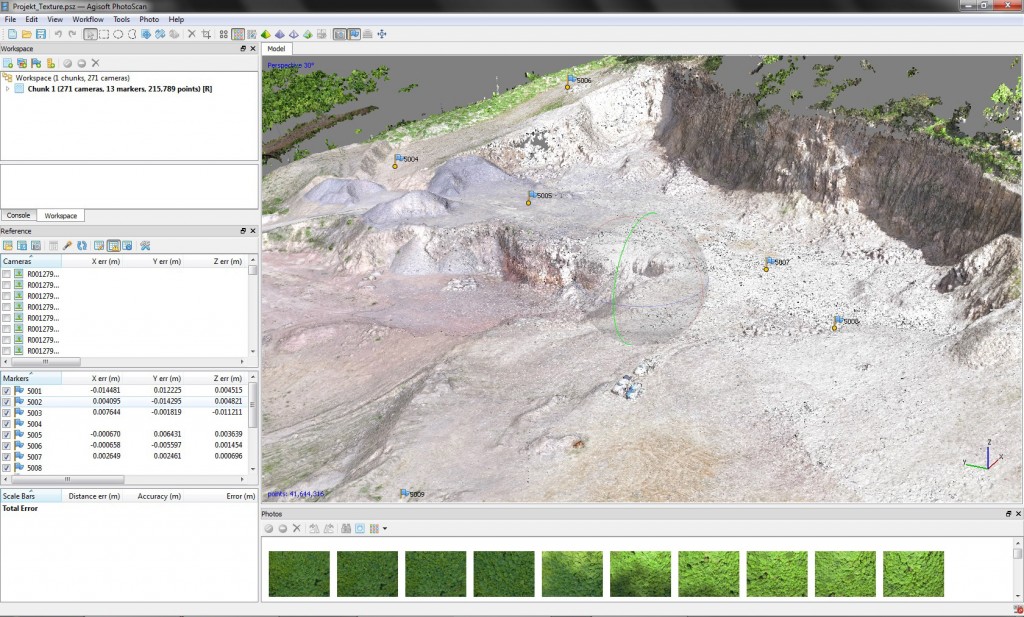Activate the Crop Selection tool
The image size is (1024, 617).
point(206,34)
